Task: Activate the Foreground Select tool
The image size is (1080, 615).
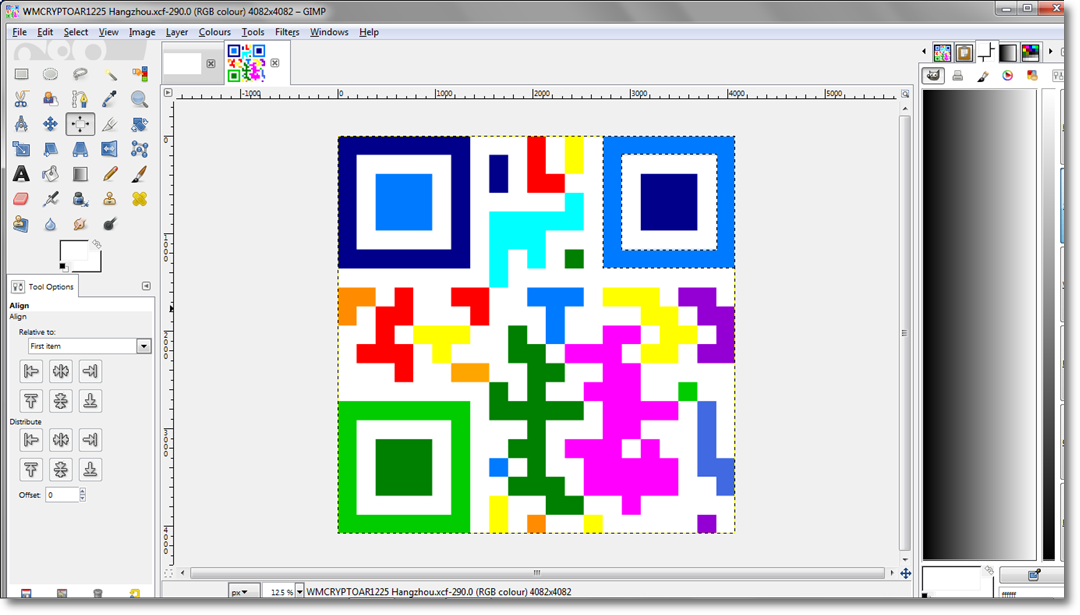Action: pyautogui.click(x=50, y=99)
